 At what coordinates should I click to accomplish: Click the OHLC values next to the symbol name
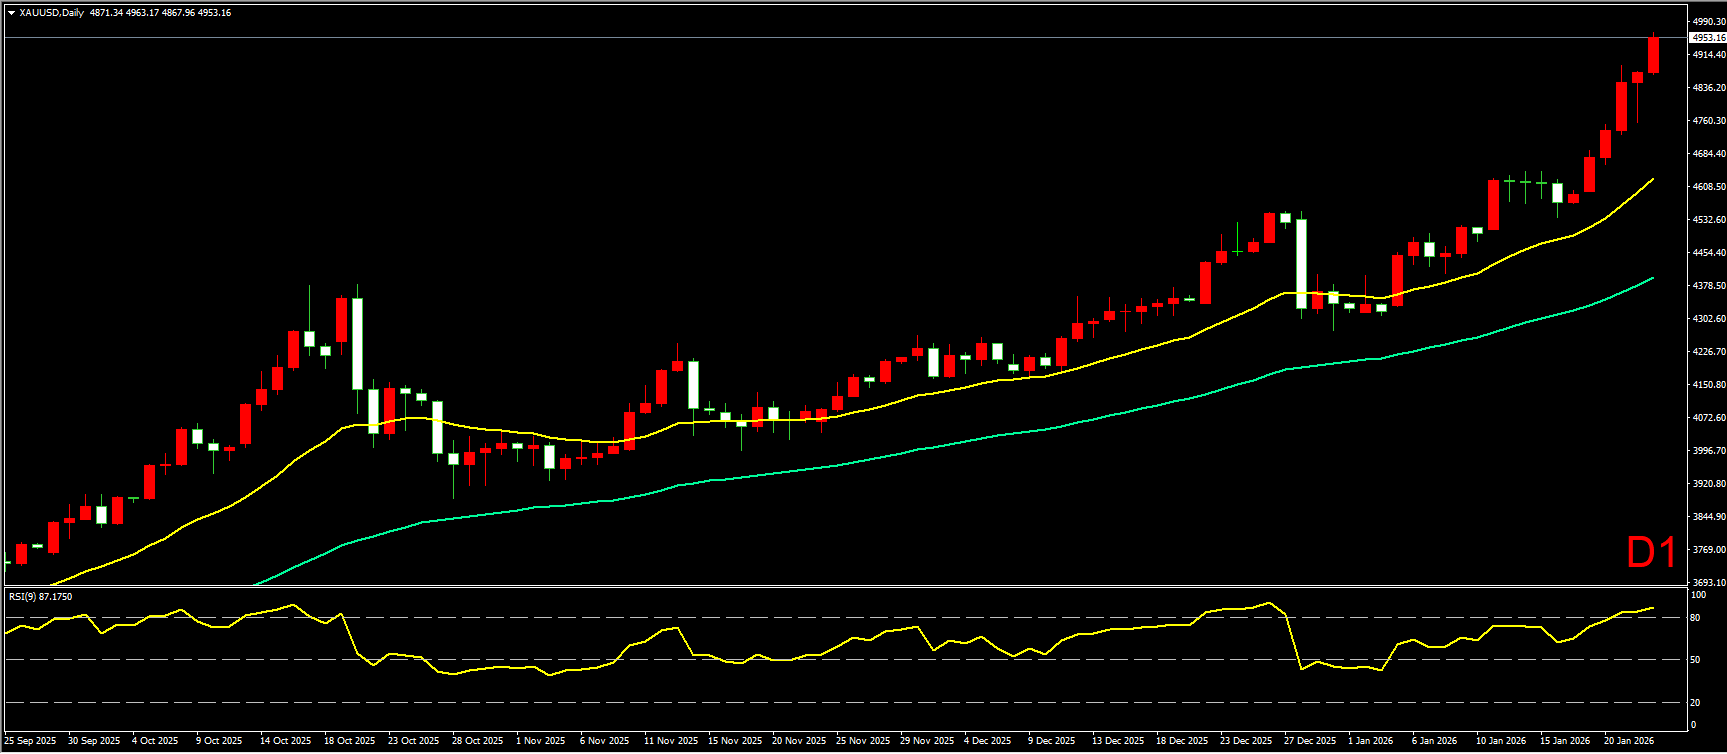click(x=160, y=13)
